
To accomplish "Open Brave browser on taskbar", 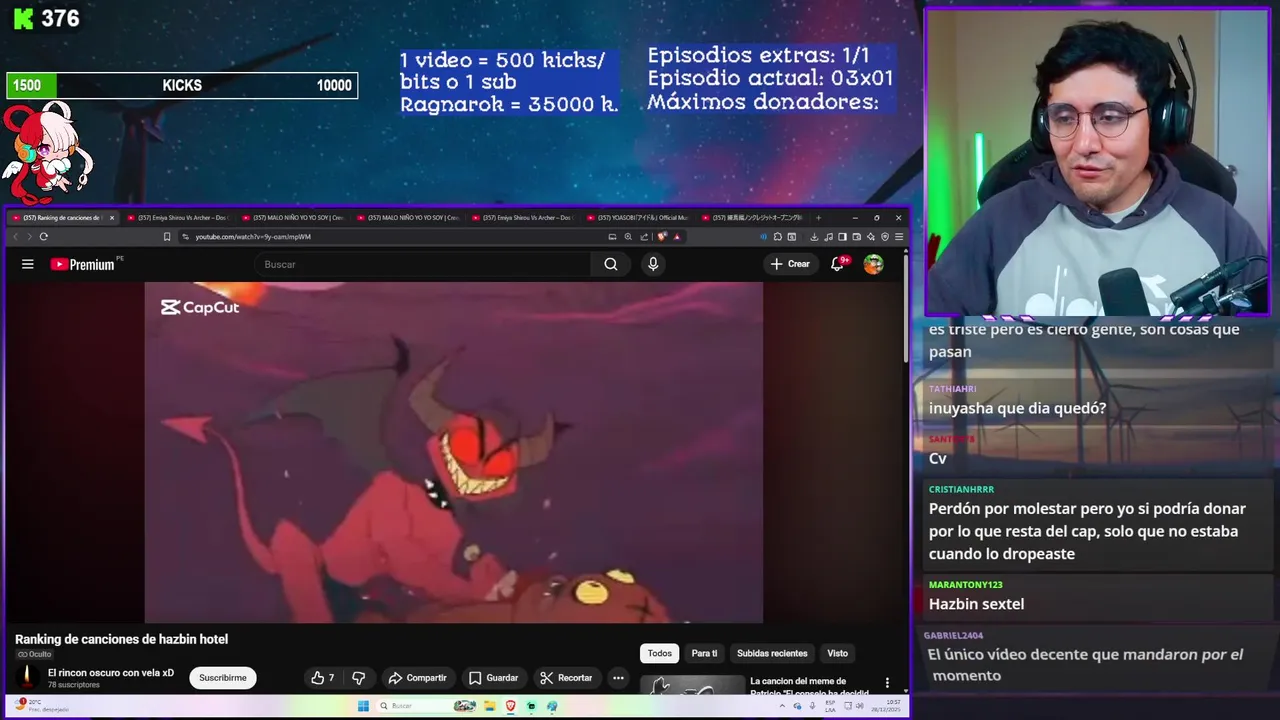I will tap(511, 706).
